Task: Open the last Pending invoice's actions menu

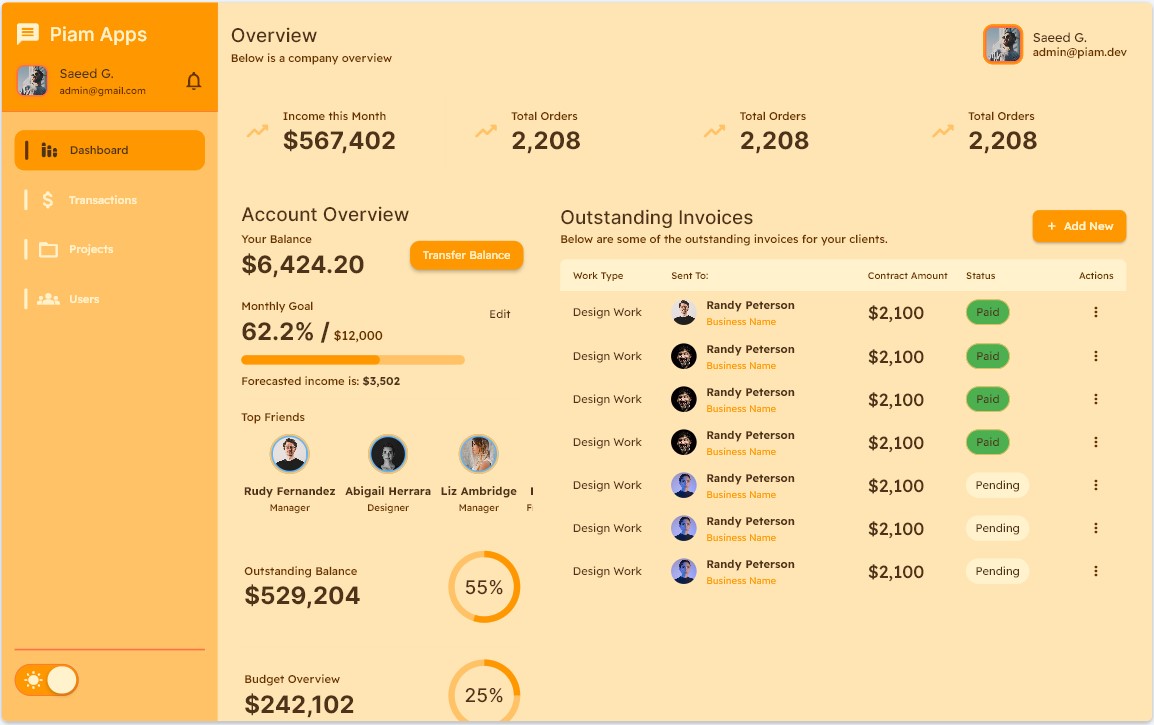Action: click(x=1096, y=571)
